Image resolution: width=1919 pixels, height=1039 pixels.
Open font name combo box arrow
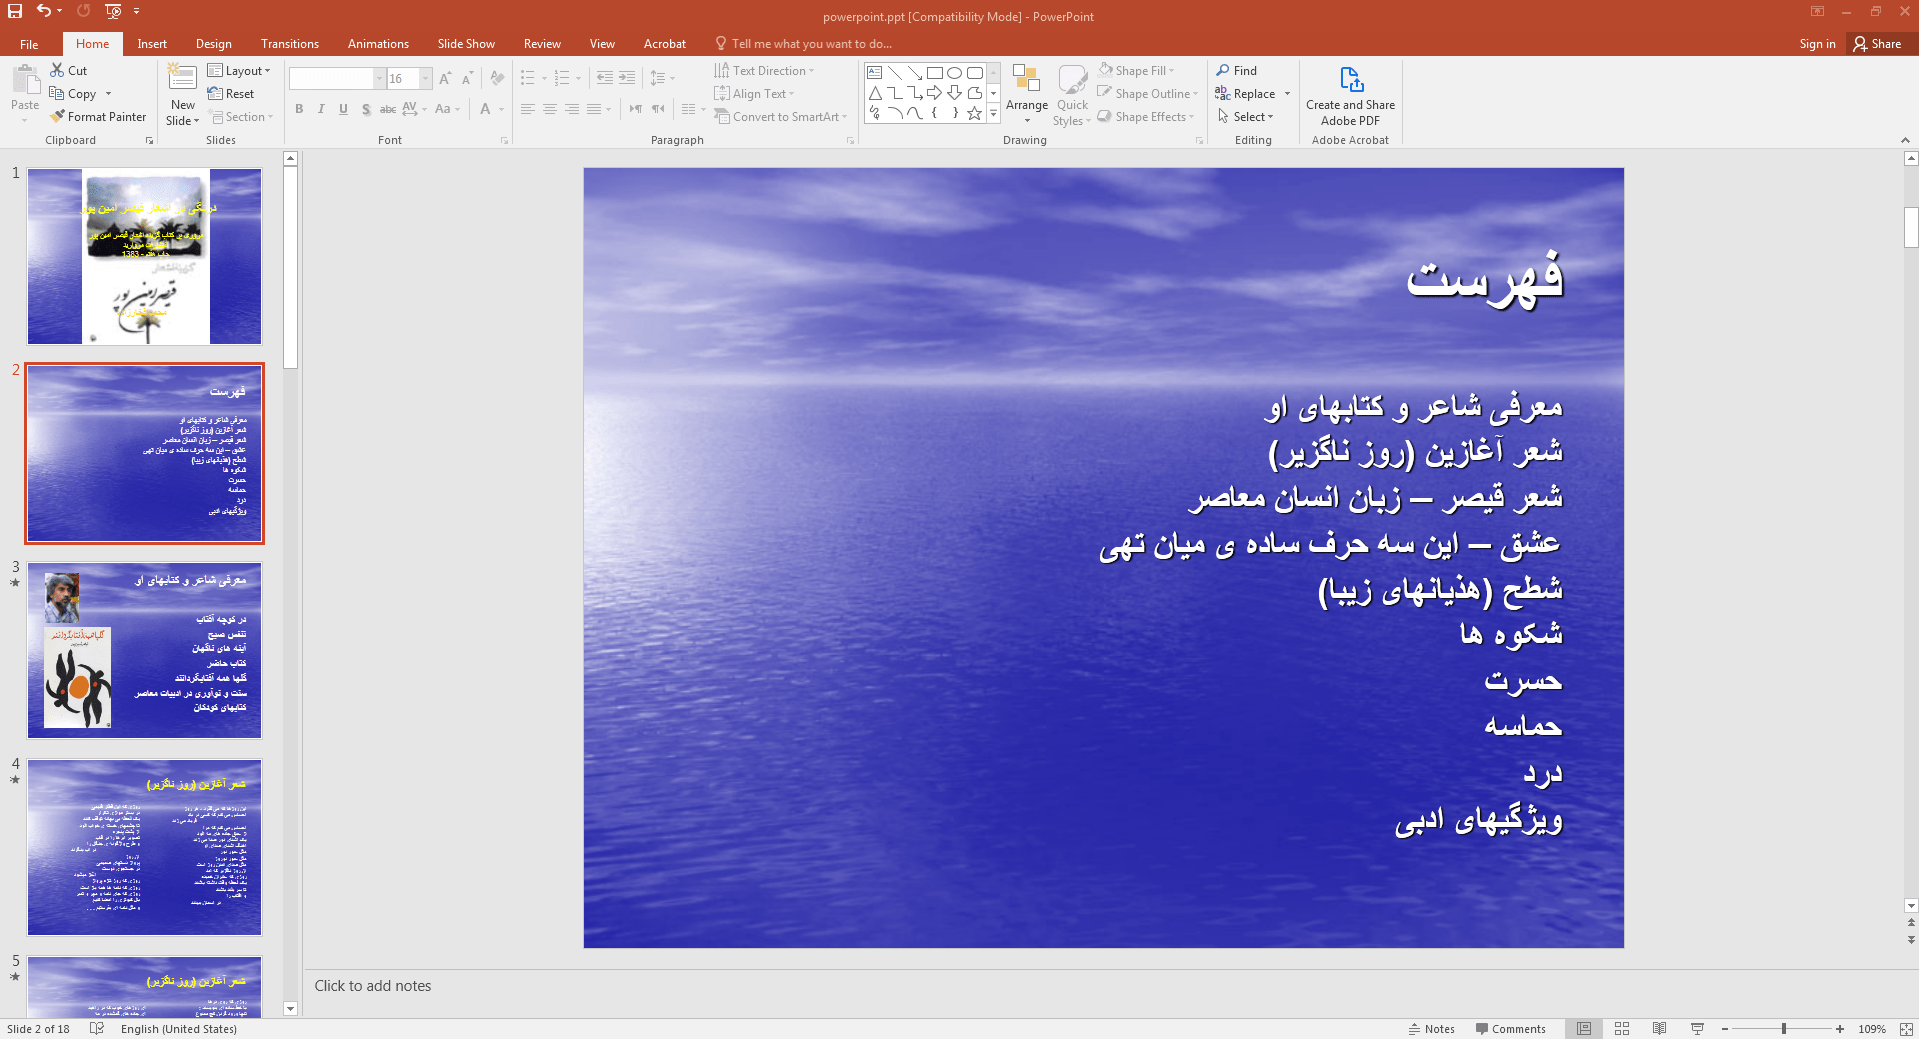coord(379,79)
